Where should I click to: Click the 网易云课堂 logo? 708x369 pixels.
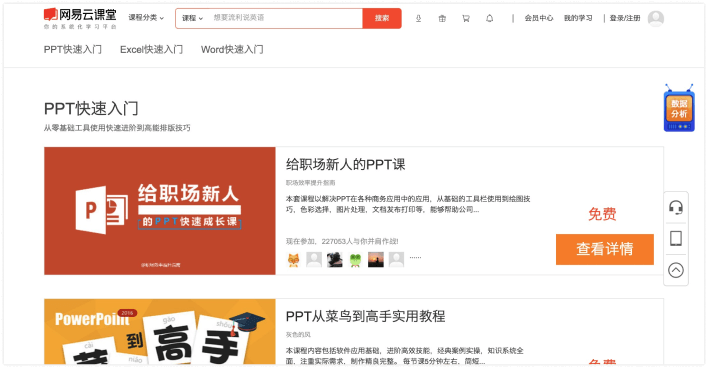(80, 18)
